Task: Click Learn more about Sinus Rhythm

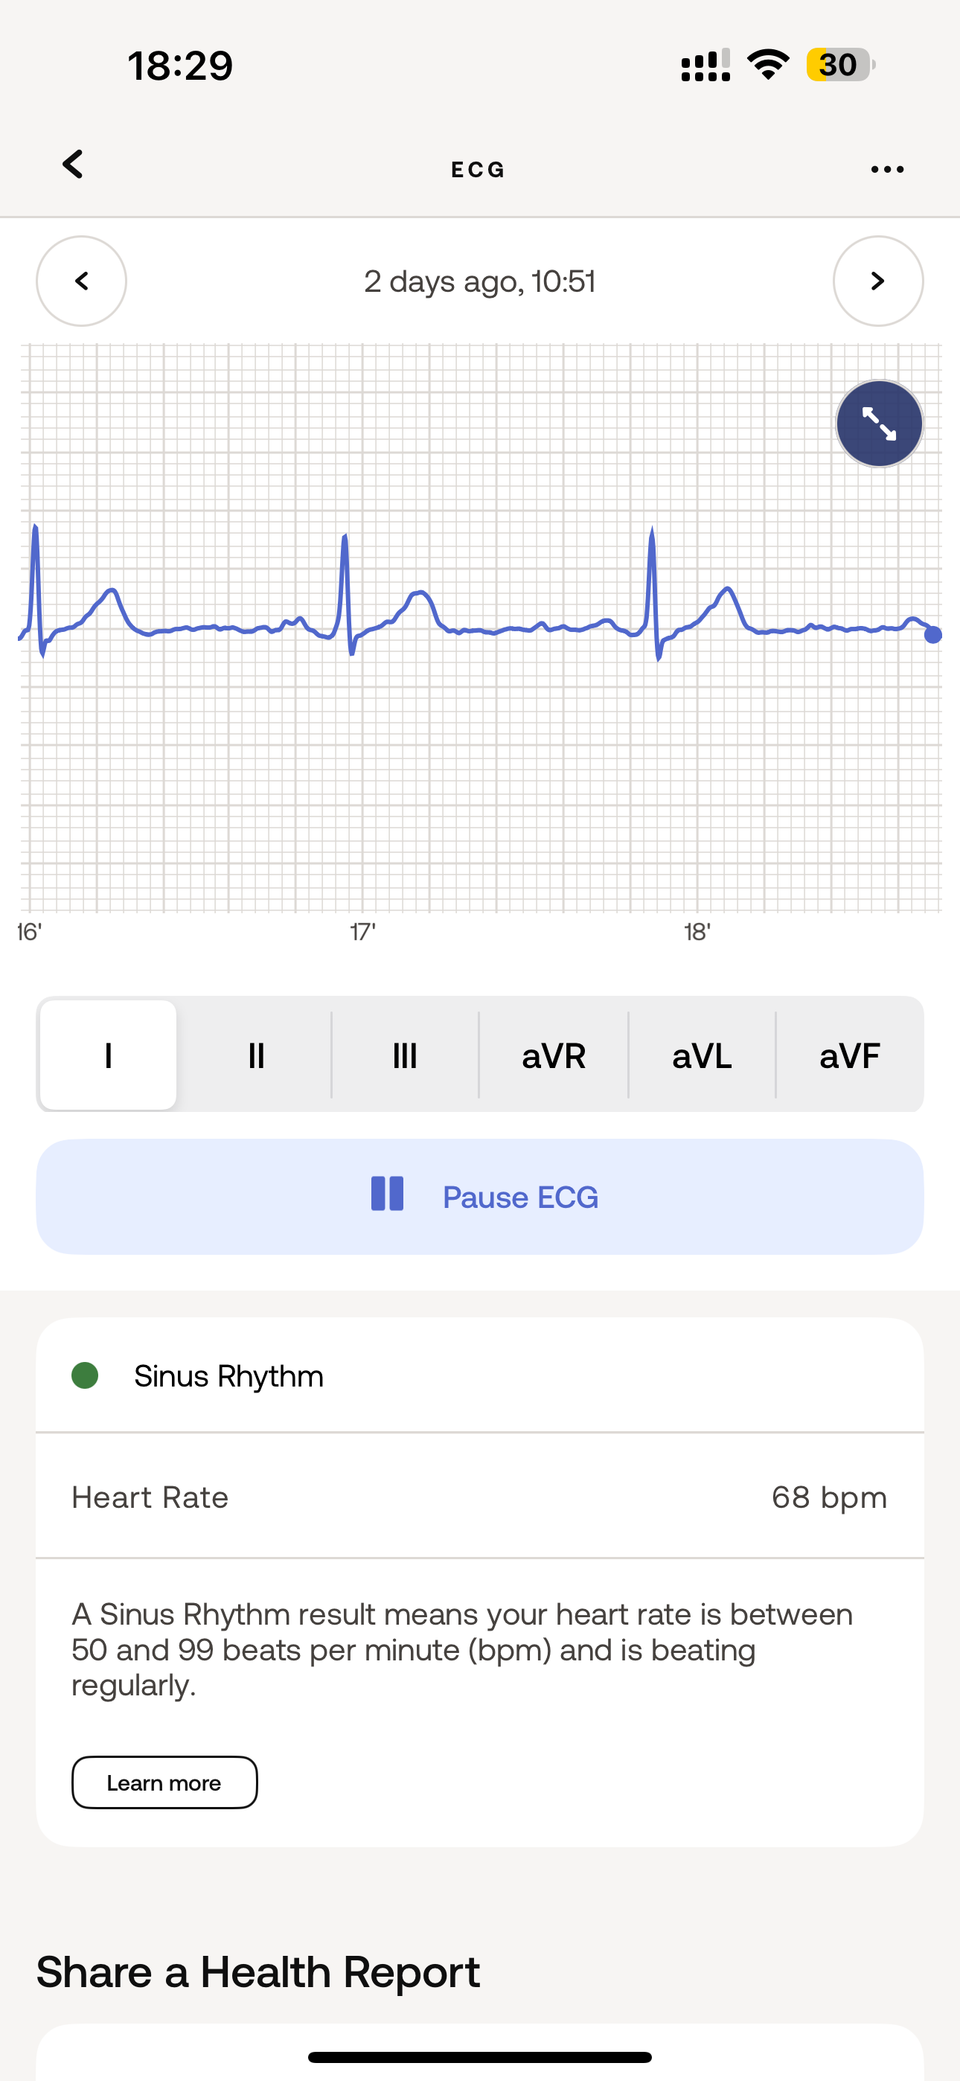Action: 164,1782
